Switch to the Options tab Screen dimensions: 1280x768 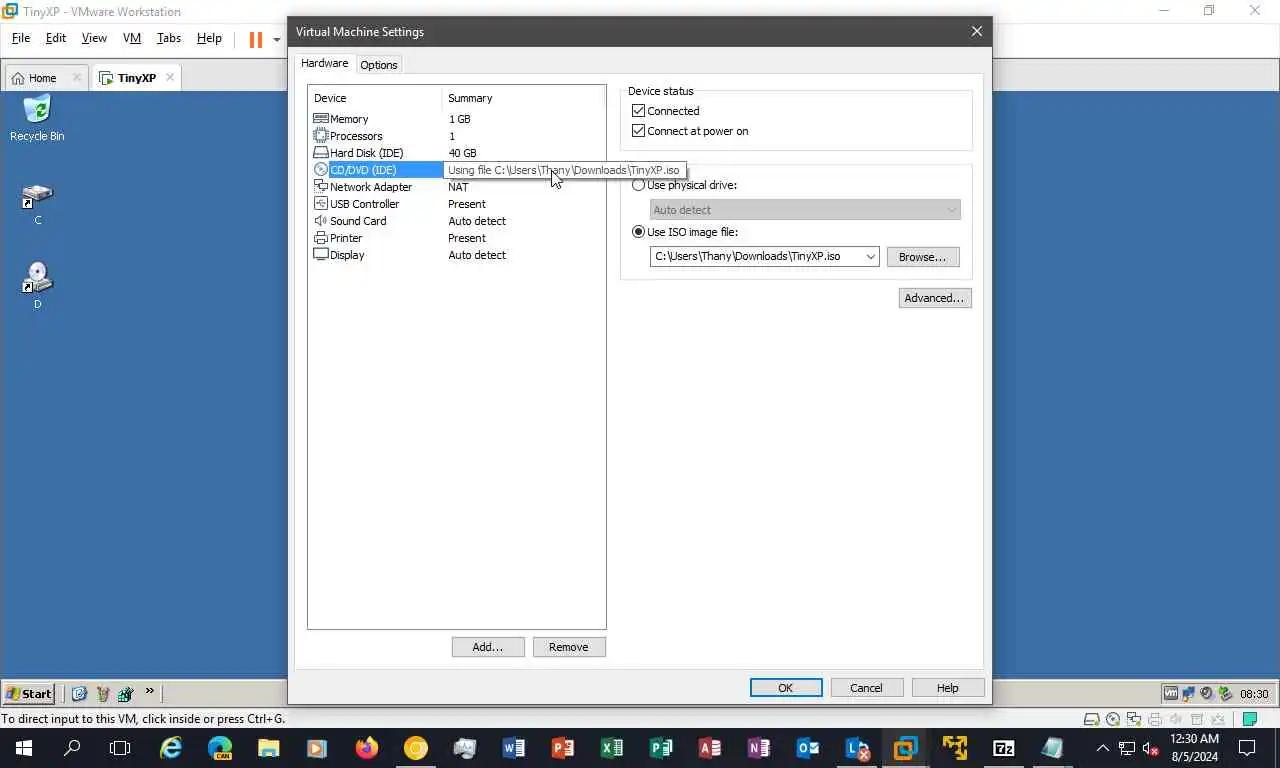pyautogui.click(x=379, y=65)
